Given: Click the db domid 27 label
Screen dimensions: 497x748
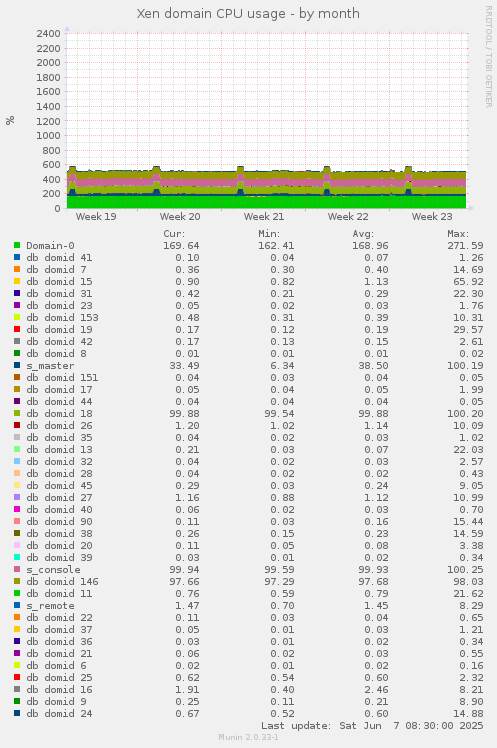Looking at the screenshot, I should click(59, 498).
